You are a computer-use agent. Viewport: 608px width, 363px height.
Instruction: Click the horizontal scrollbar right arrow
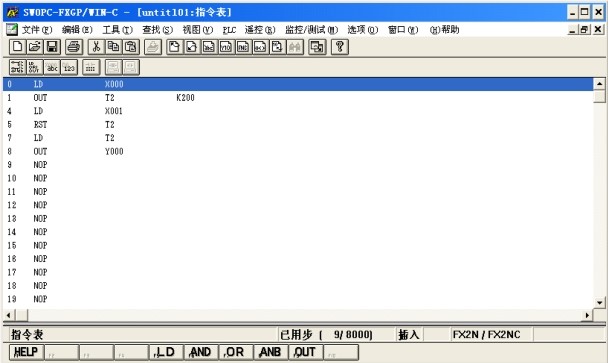(x=587, y=315)
